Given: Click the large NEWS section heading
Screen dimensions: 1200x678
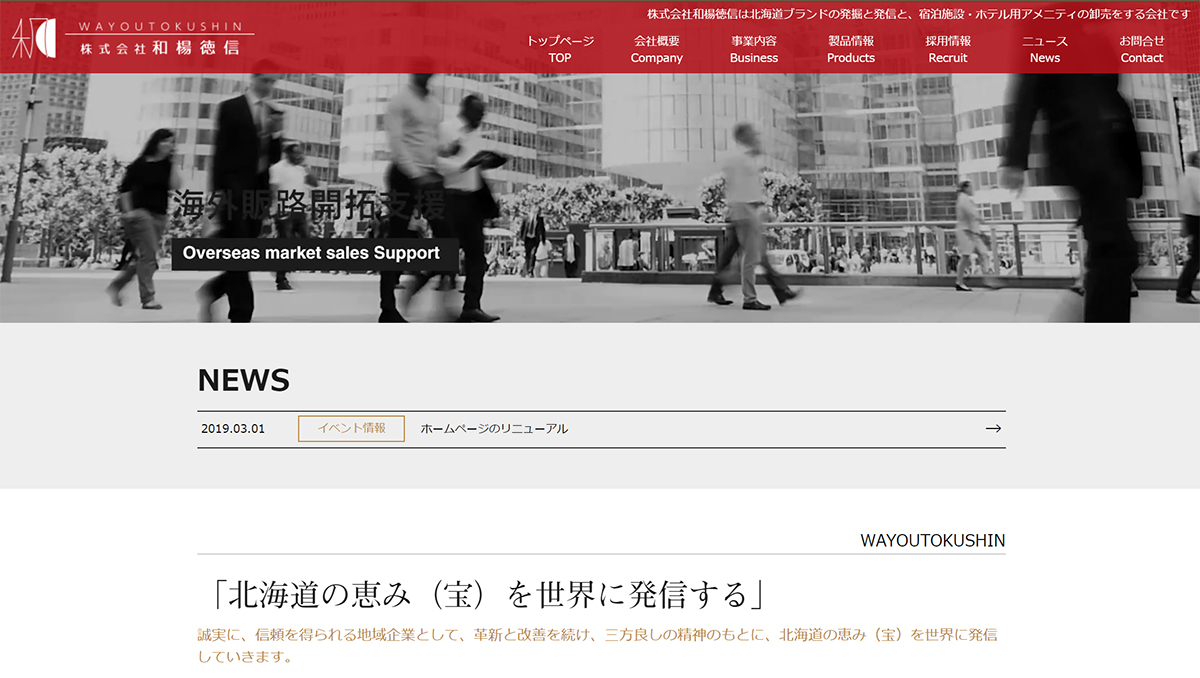Looking at the screenshot, I should 244,380.
